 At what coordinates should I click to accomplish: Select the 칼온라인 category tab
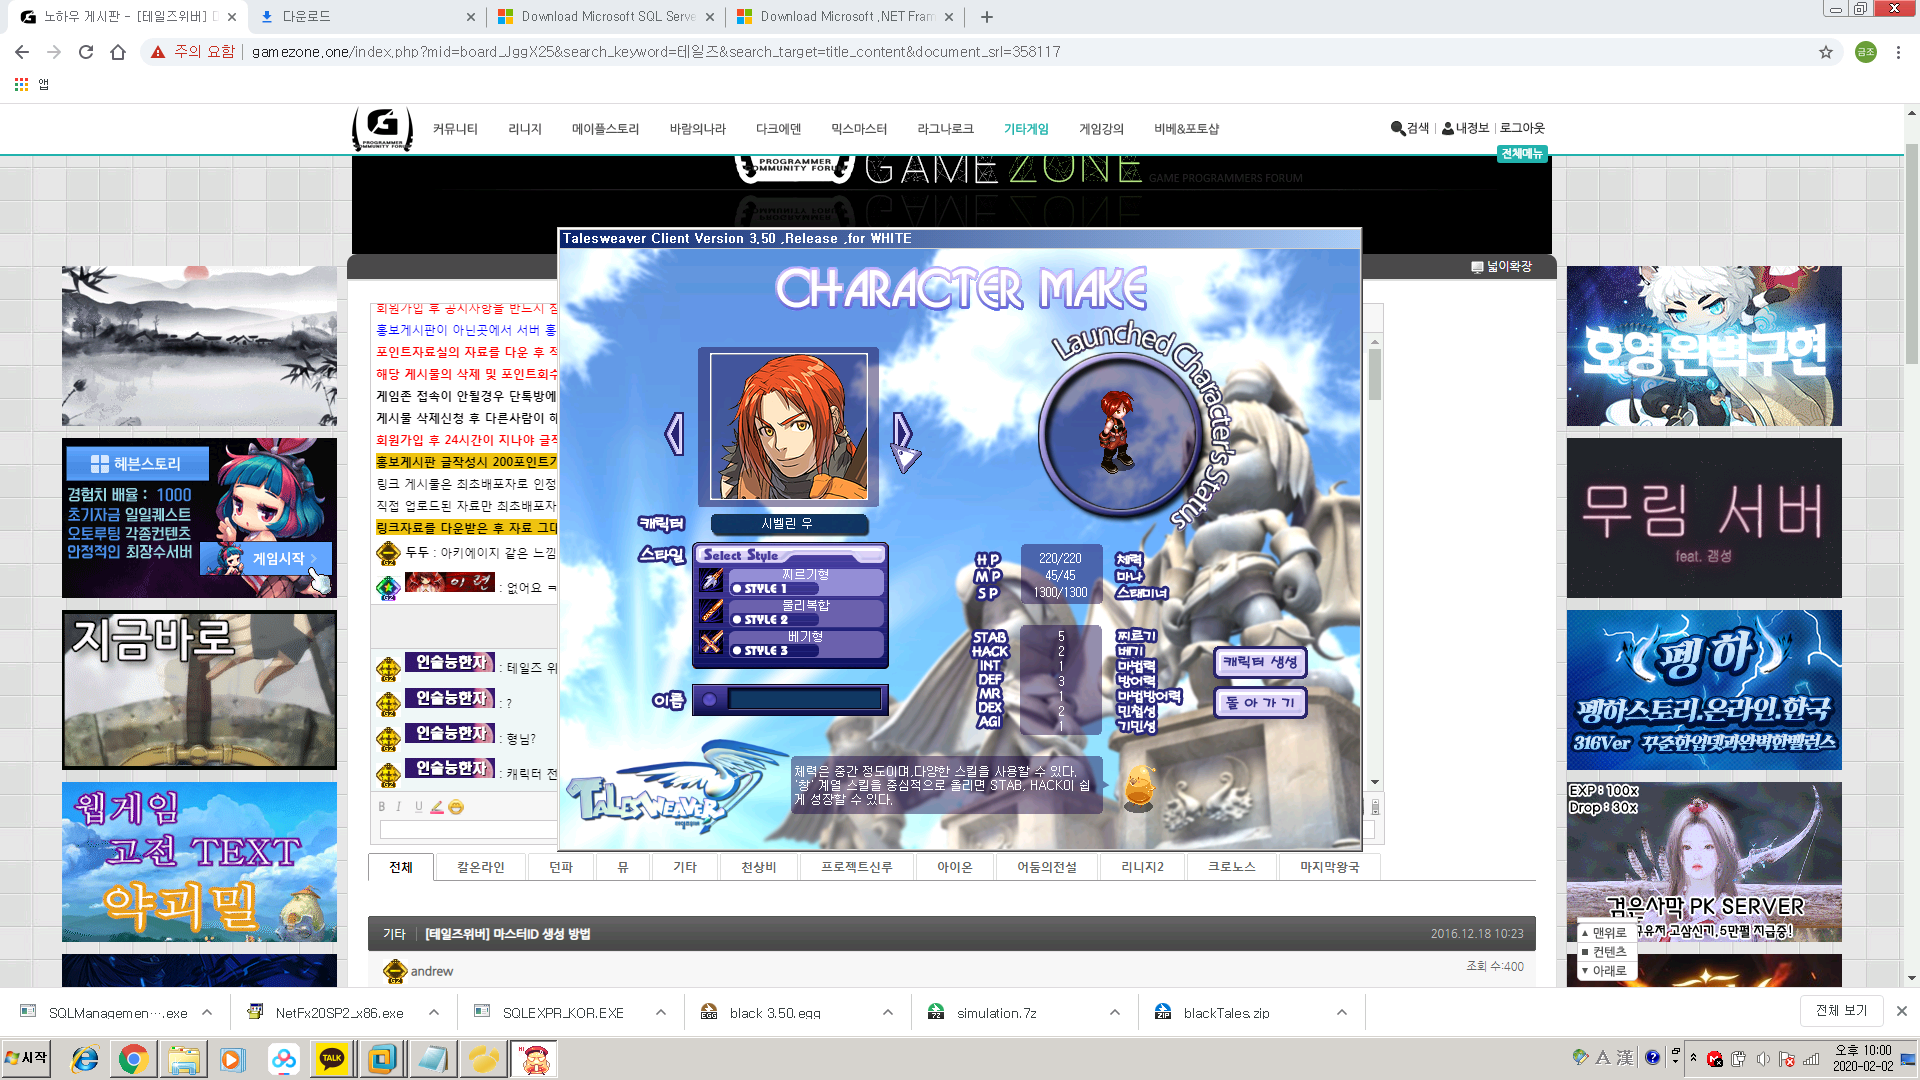point(481,867)
